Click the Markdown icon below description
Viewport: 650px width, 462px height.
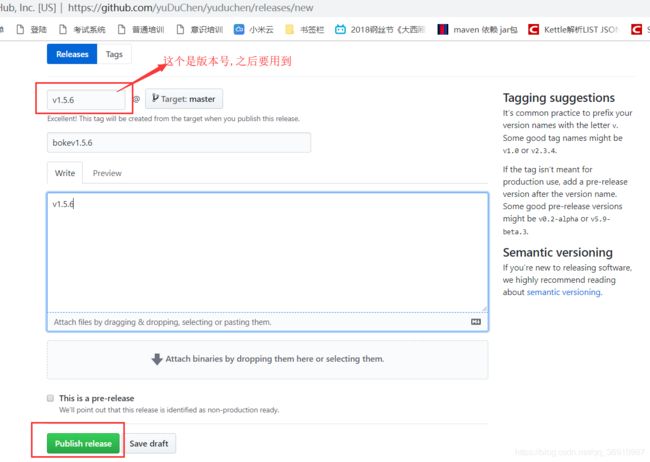tap(476, 322)
